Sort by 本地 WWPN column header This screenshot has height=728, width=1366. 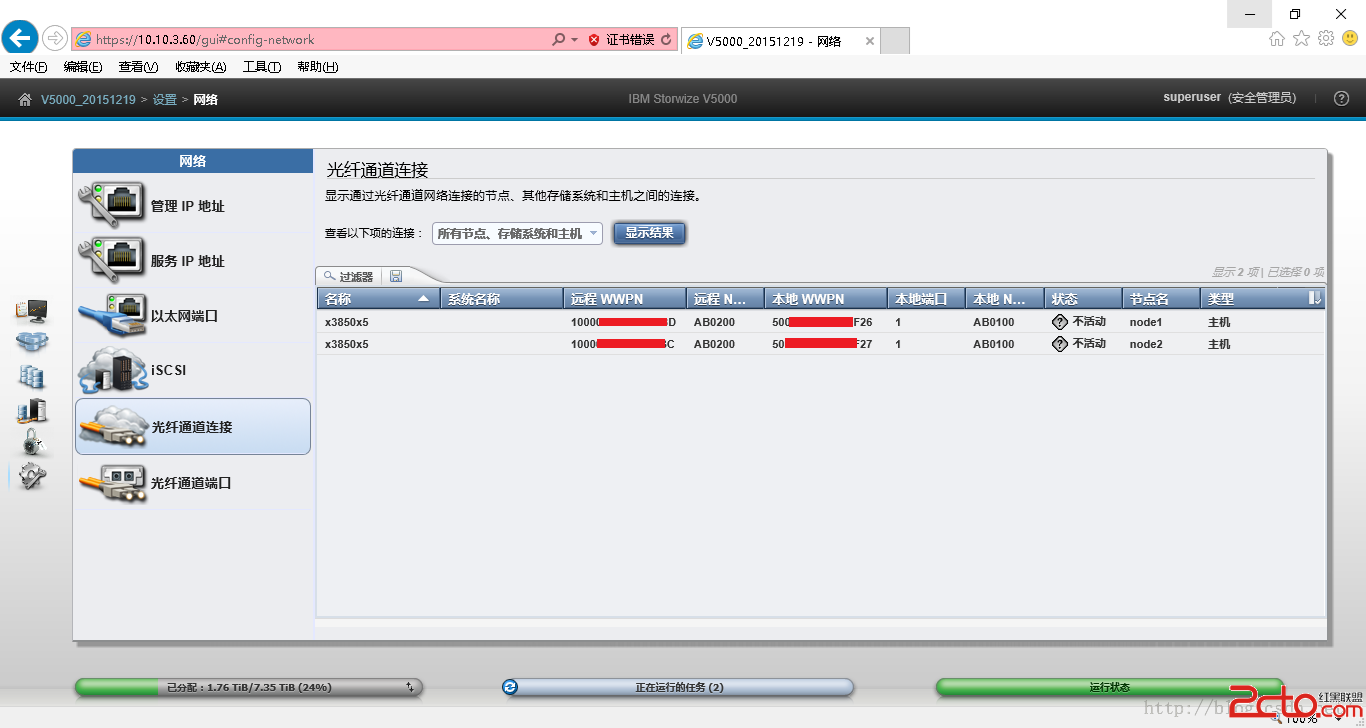point(827,298)
